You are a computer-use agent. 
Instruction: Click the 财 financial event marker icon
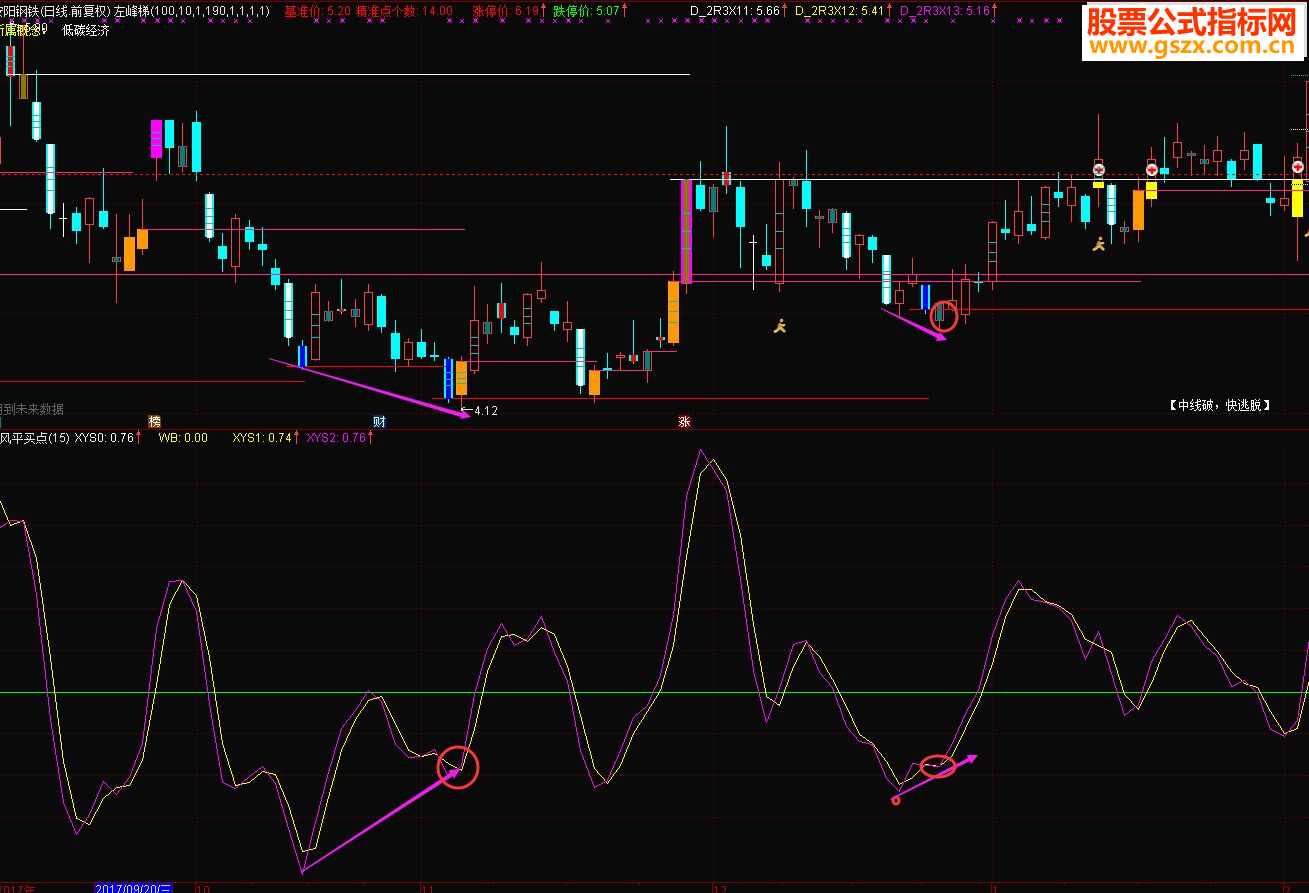click(x=379, y=421)
